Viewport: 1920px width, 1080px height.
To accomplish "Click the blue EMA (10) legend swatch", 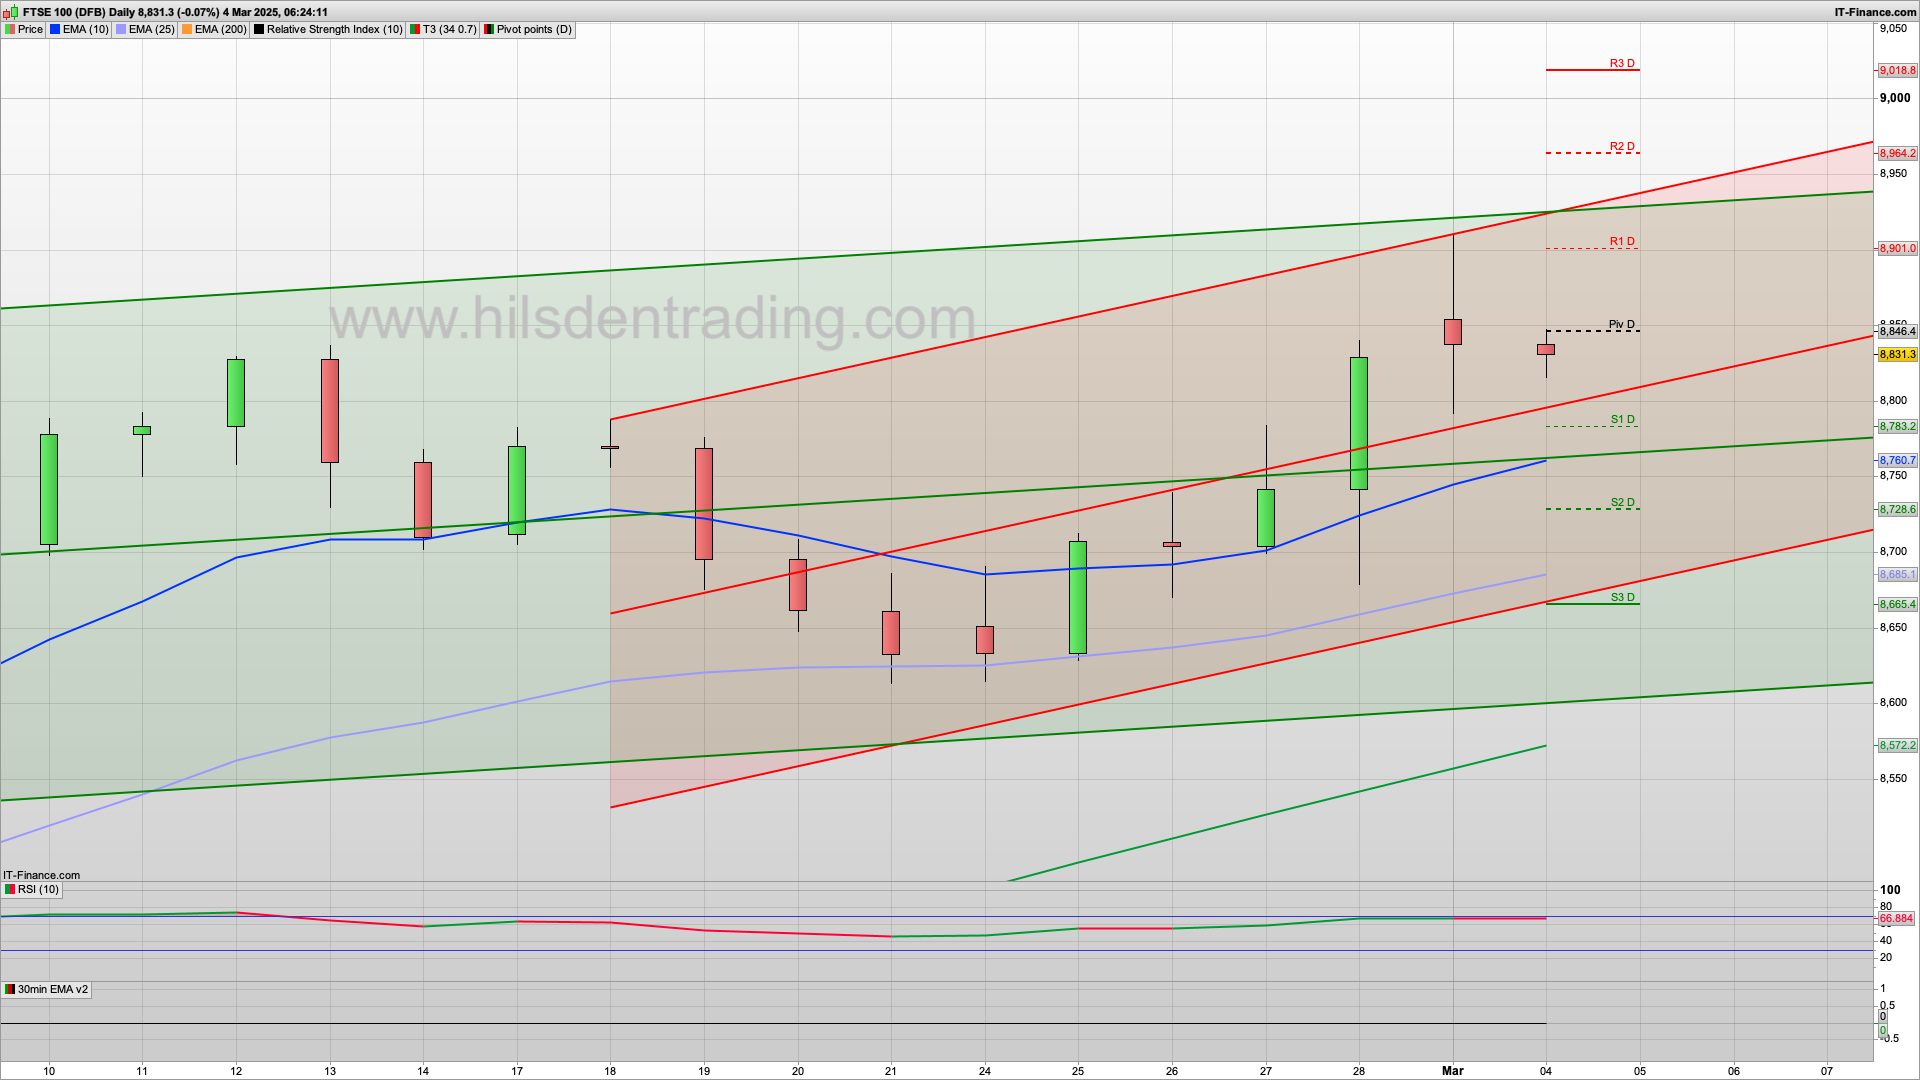I will tap(55, 29).
